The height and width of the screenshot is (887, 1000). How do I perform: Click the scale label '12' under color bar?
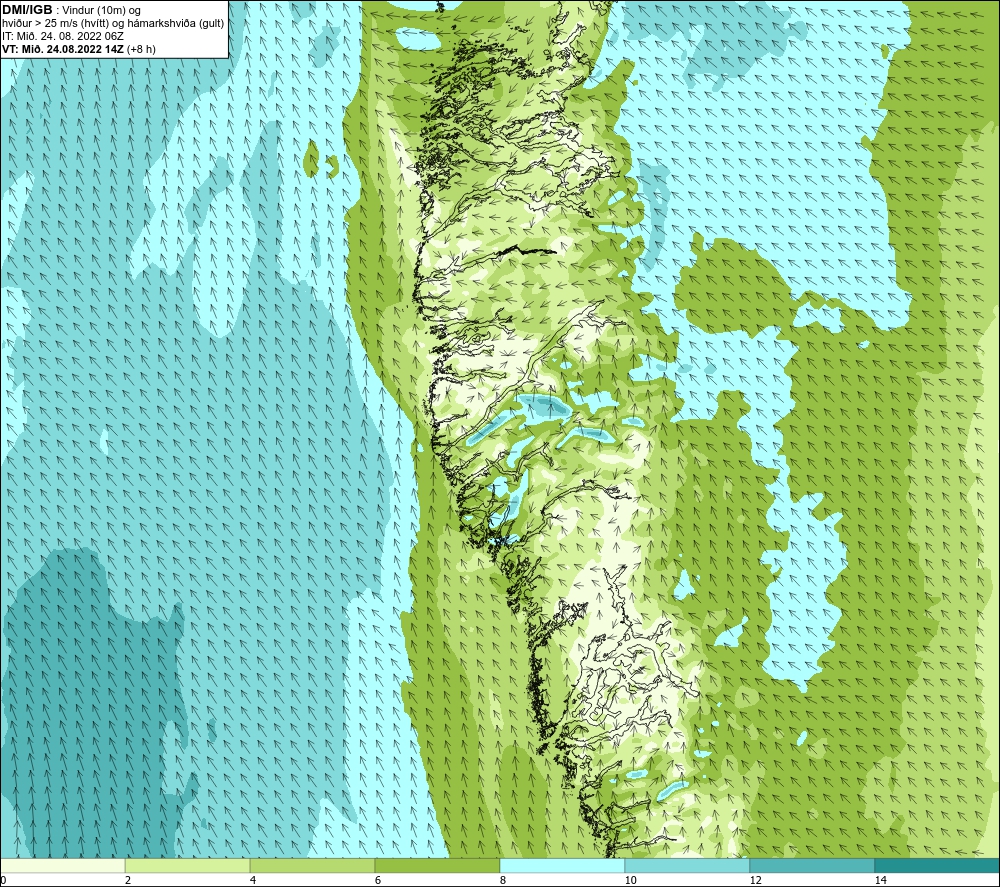click(x=756, y=881)
